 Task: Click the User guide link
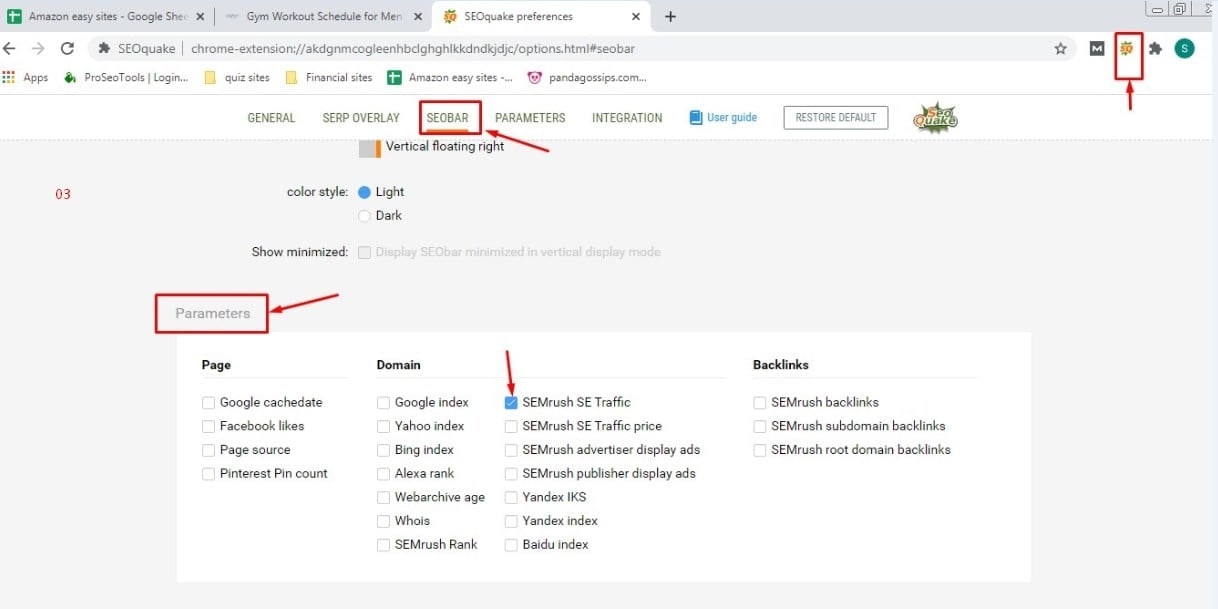coord(732,117)
